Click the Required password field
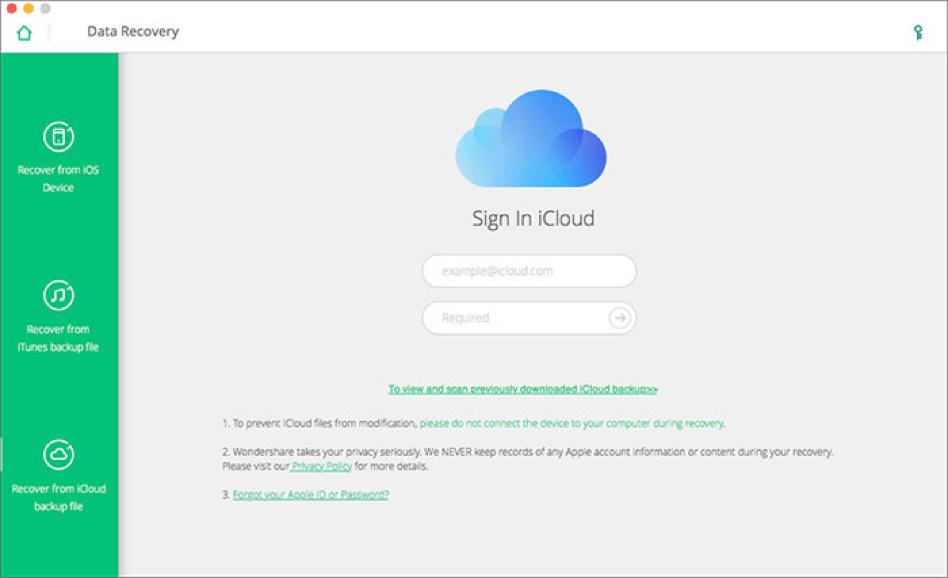948x578 pixels. (x=510, y=317)
